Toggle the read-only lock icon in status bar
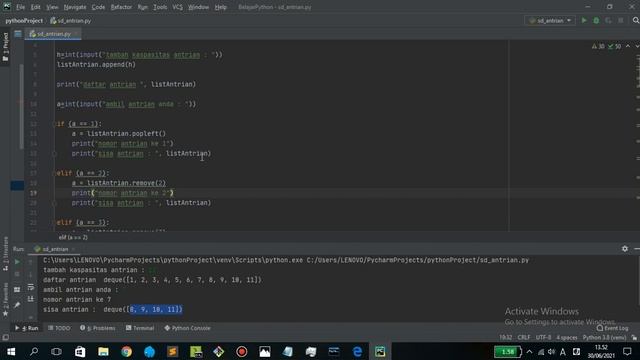640x360 pixels. click(x=634, y=338)
